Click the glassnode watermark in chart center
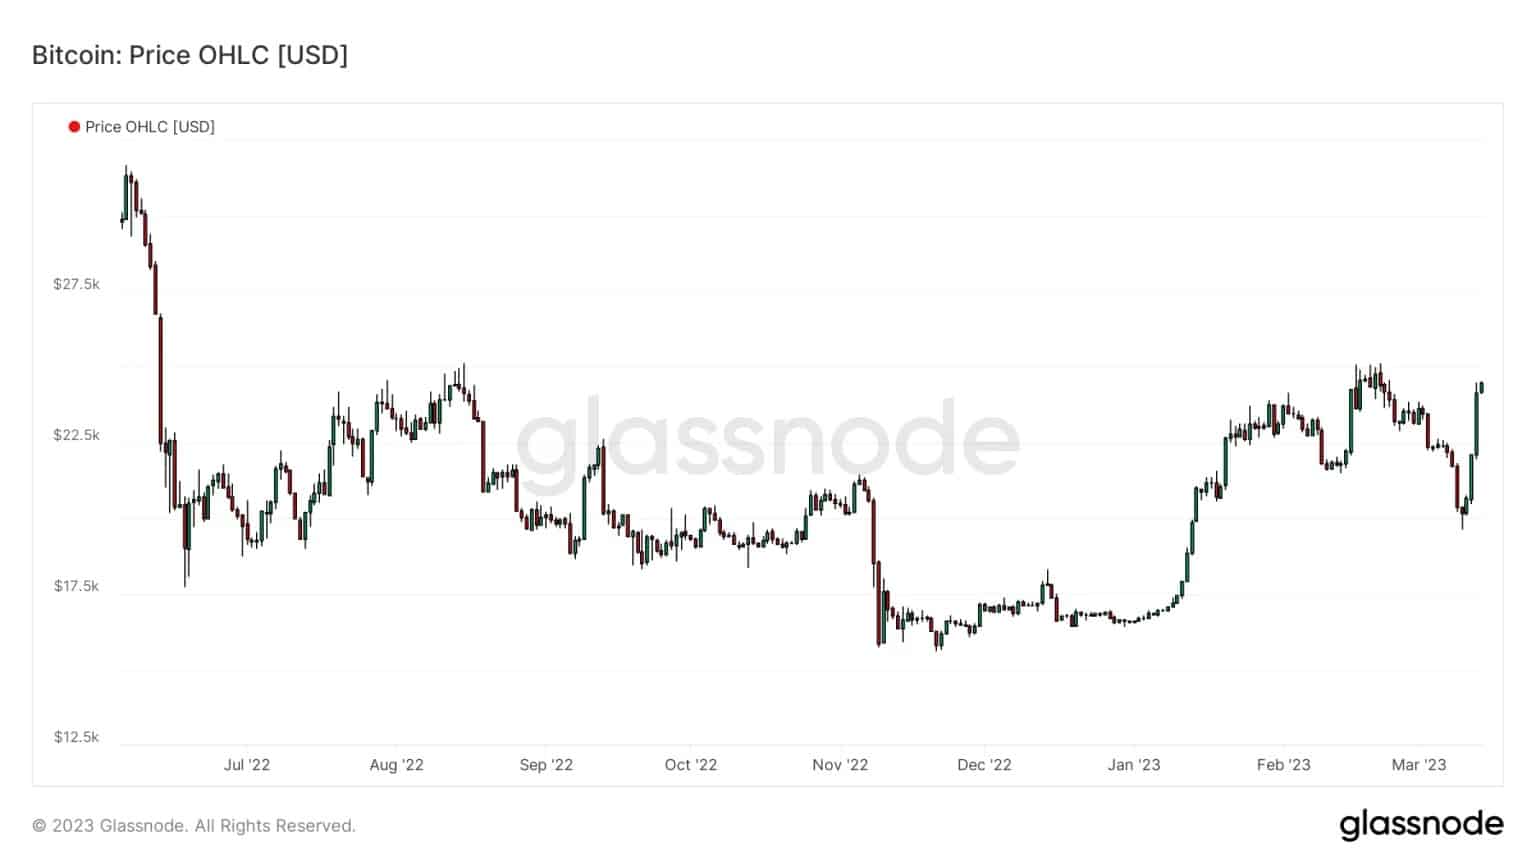This screenshot has height=864, width=1536. coord(768,440)
